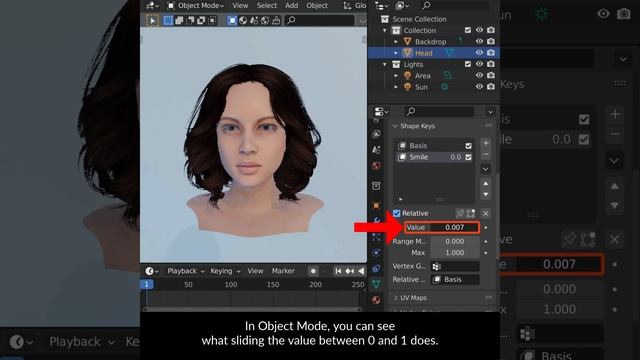Viewport: 640px width, 360px height.
Task: Toggle the Relative checkbox
Action: click(x=396, y=213)
